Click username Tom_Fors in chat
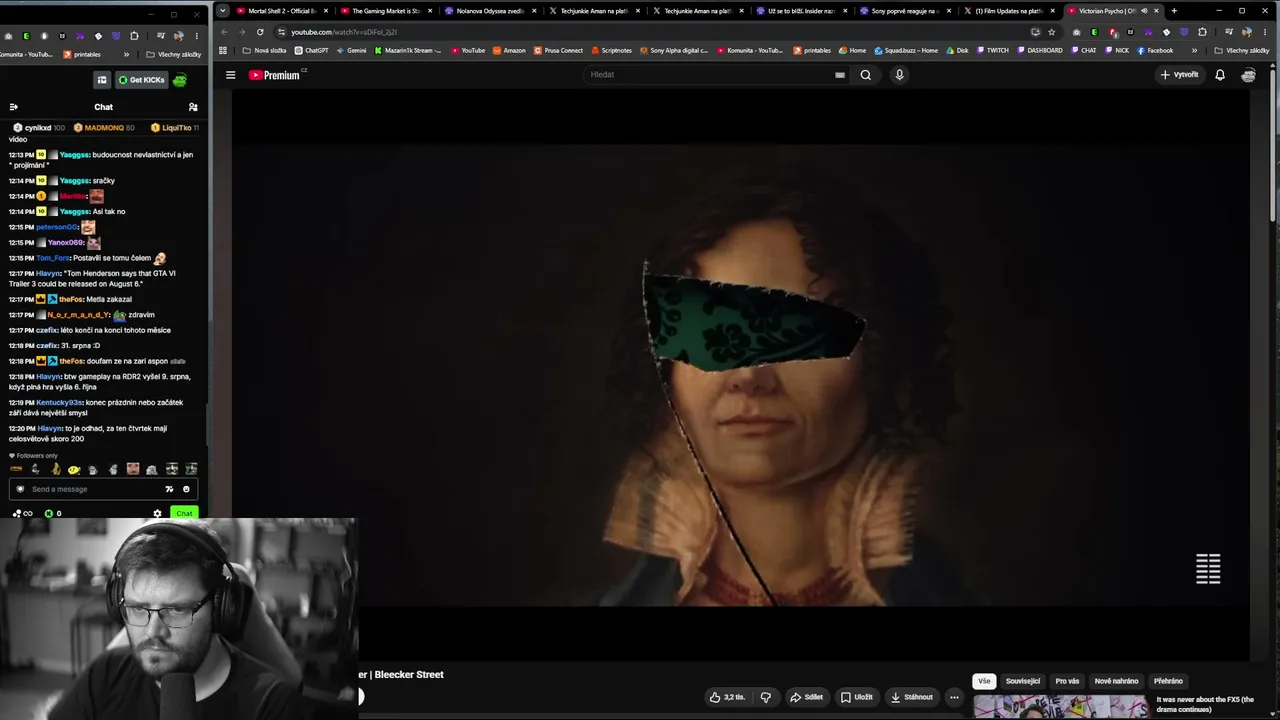The height and width of the screenshot is (720, 1280). 53,258
